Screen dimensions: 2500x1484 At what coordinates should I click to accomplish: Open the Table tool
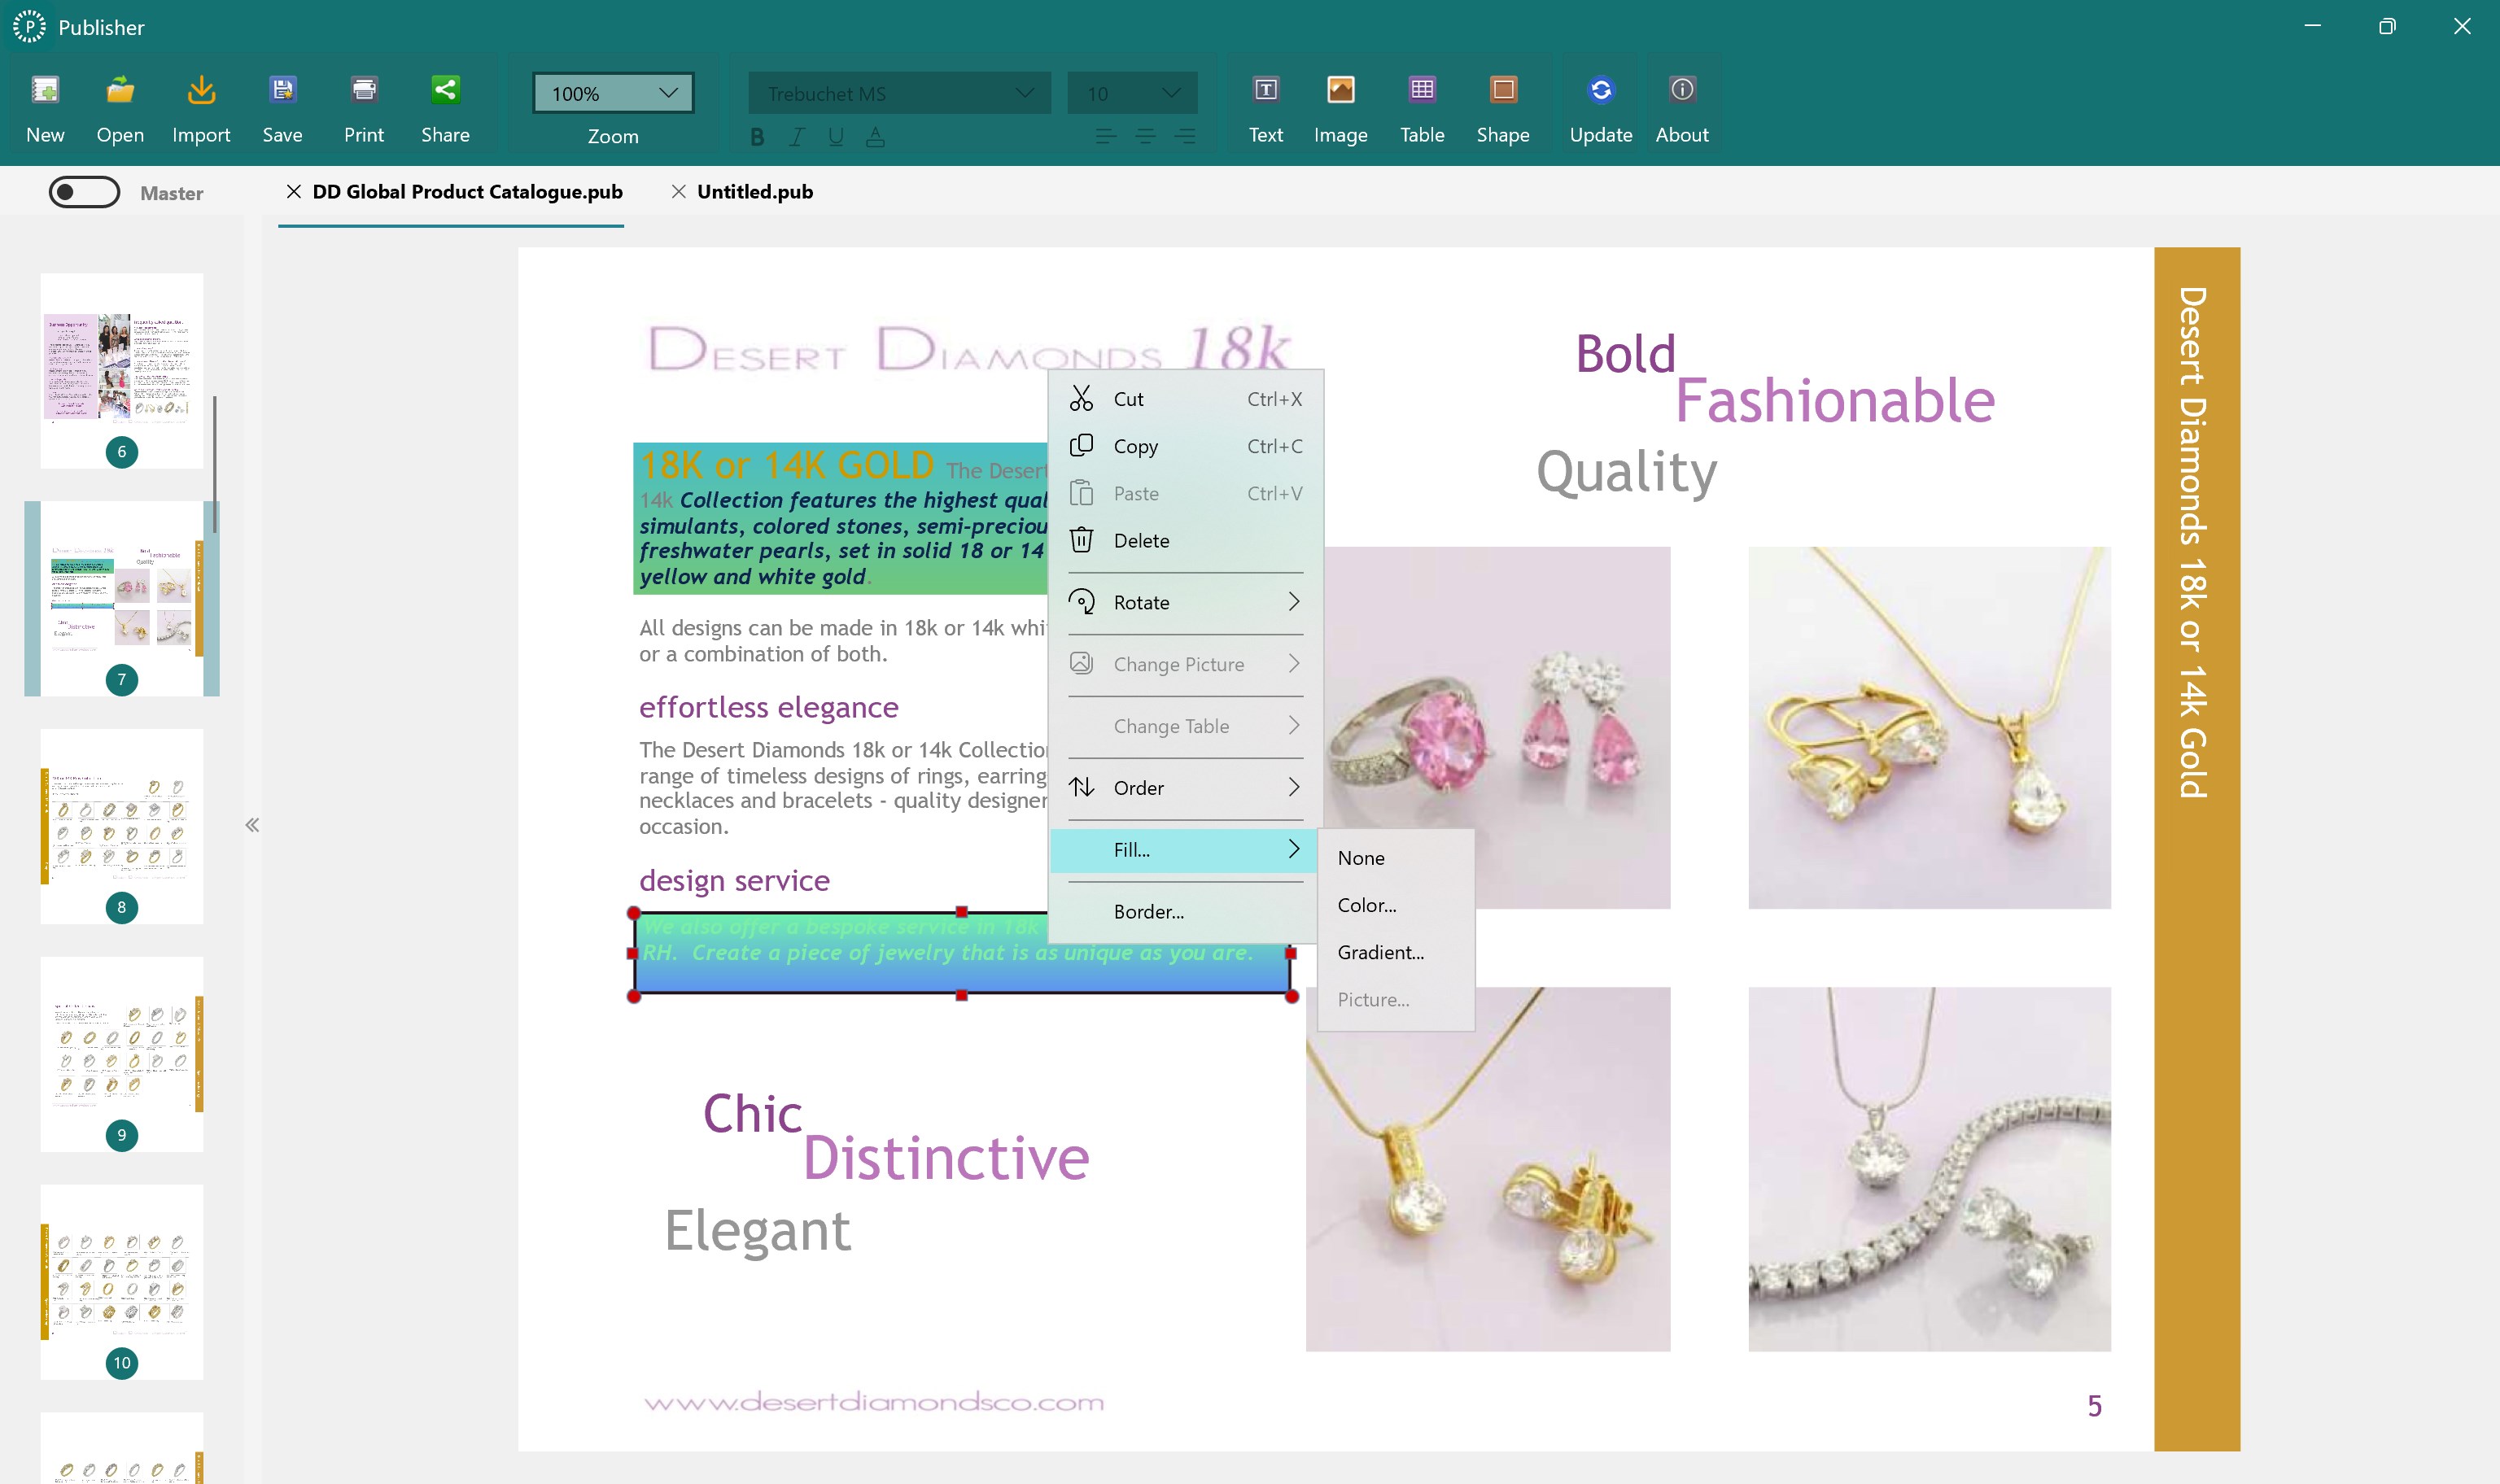click(1422, 105)
